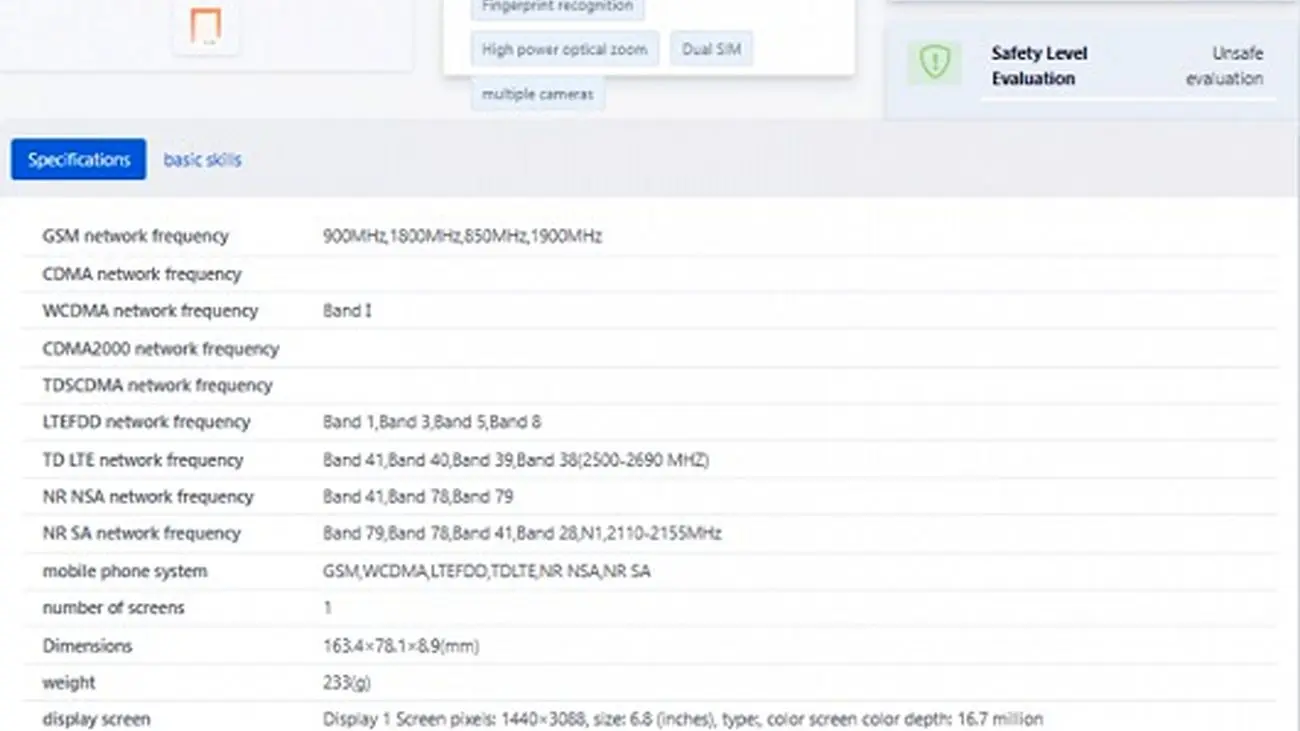Click the 163.4×78.1×8.9(mm) value
This screenshot has height=731, width=1300.
click(x=401, y=646)
